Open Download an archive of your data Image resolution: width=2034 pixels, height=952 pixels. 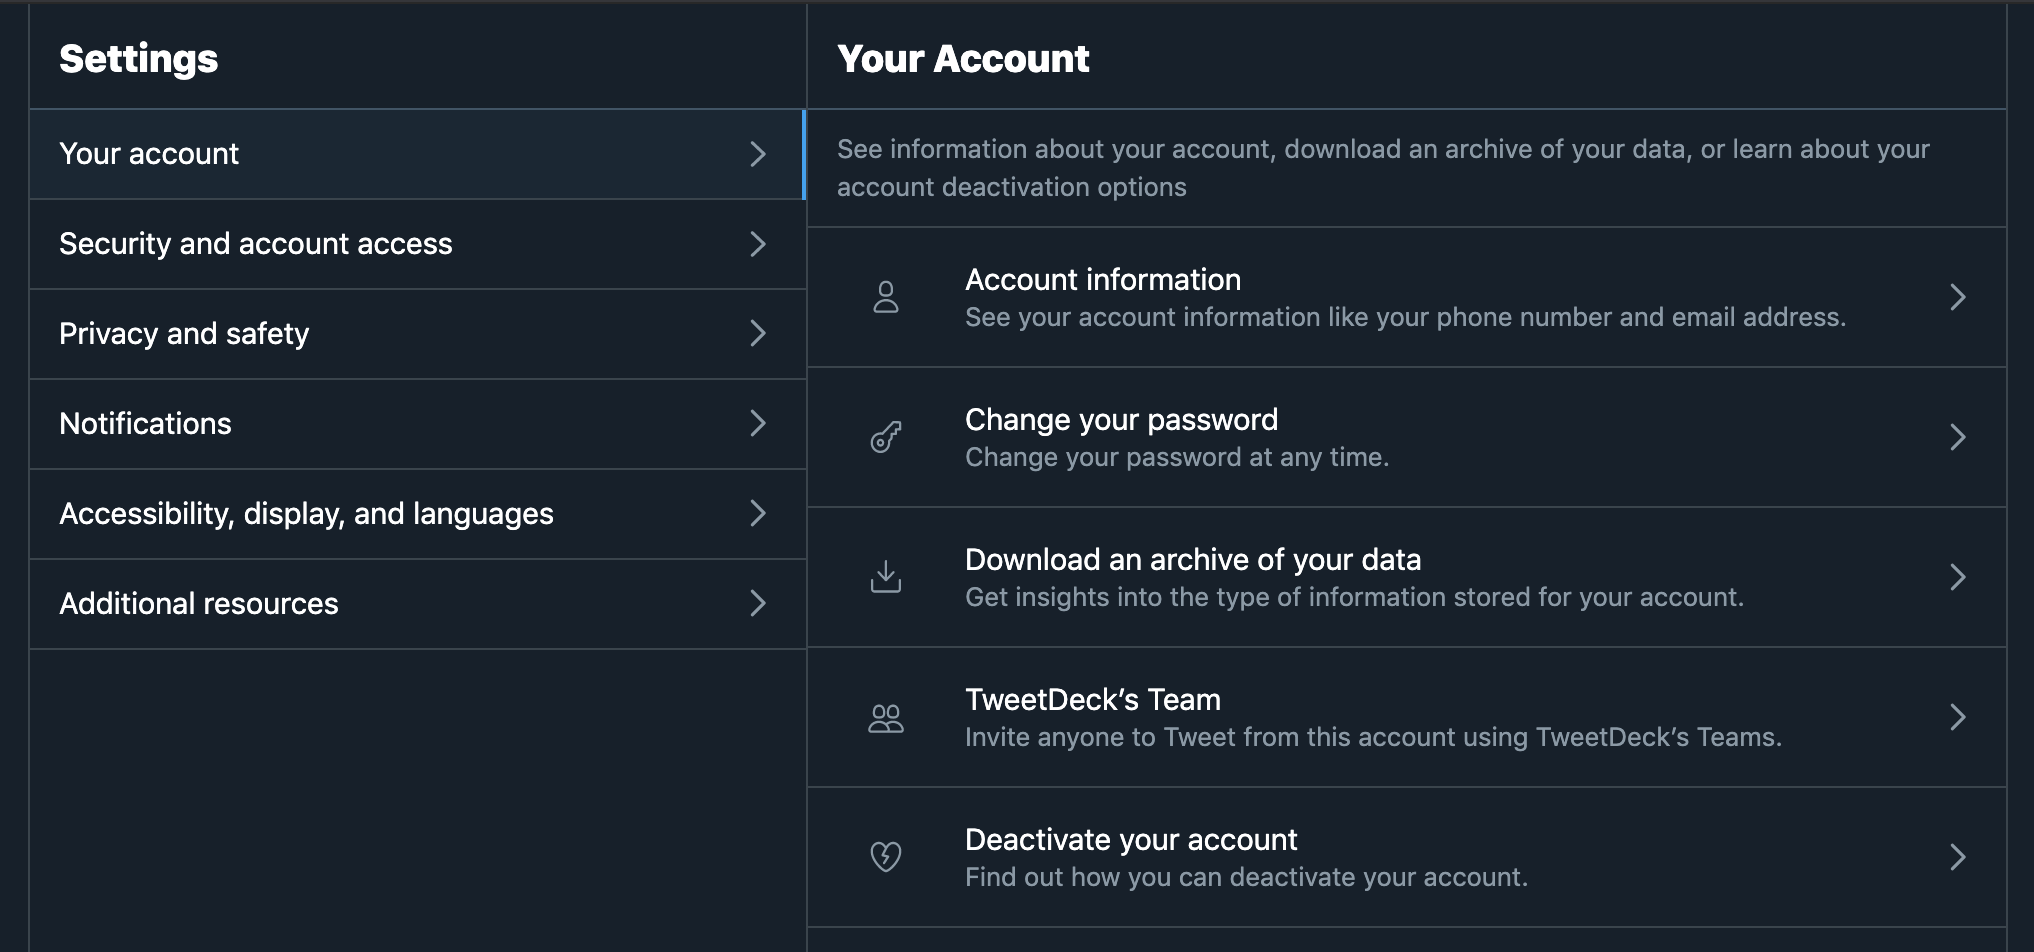pos(1192,560)
